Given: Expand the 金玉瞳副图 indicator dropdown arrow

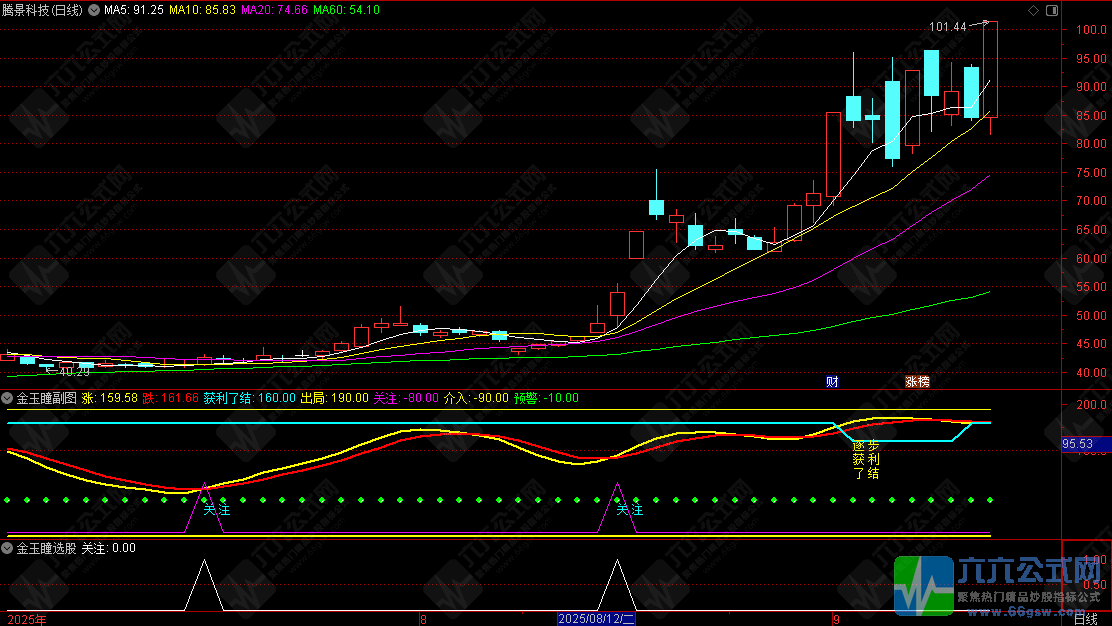Looking at the screenshot, I should pyautogui.click(x=7, y=398).
